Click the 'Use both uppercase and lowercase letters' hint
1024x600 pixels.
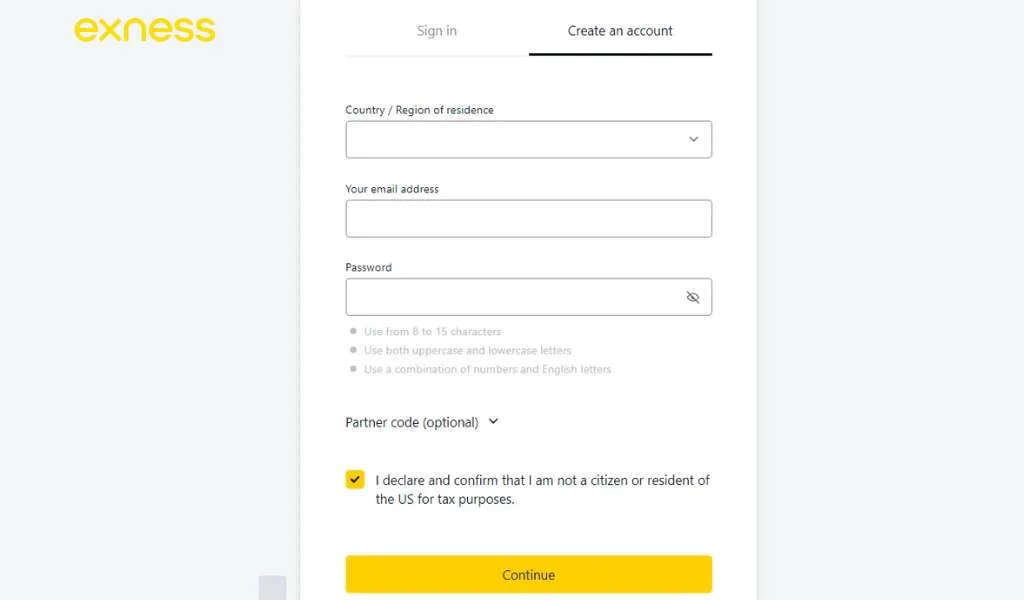[x=467, y=350]
